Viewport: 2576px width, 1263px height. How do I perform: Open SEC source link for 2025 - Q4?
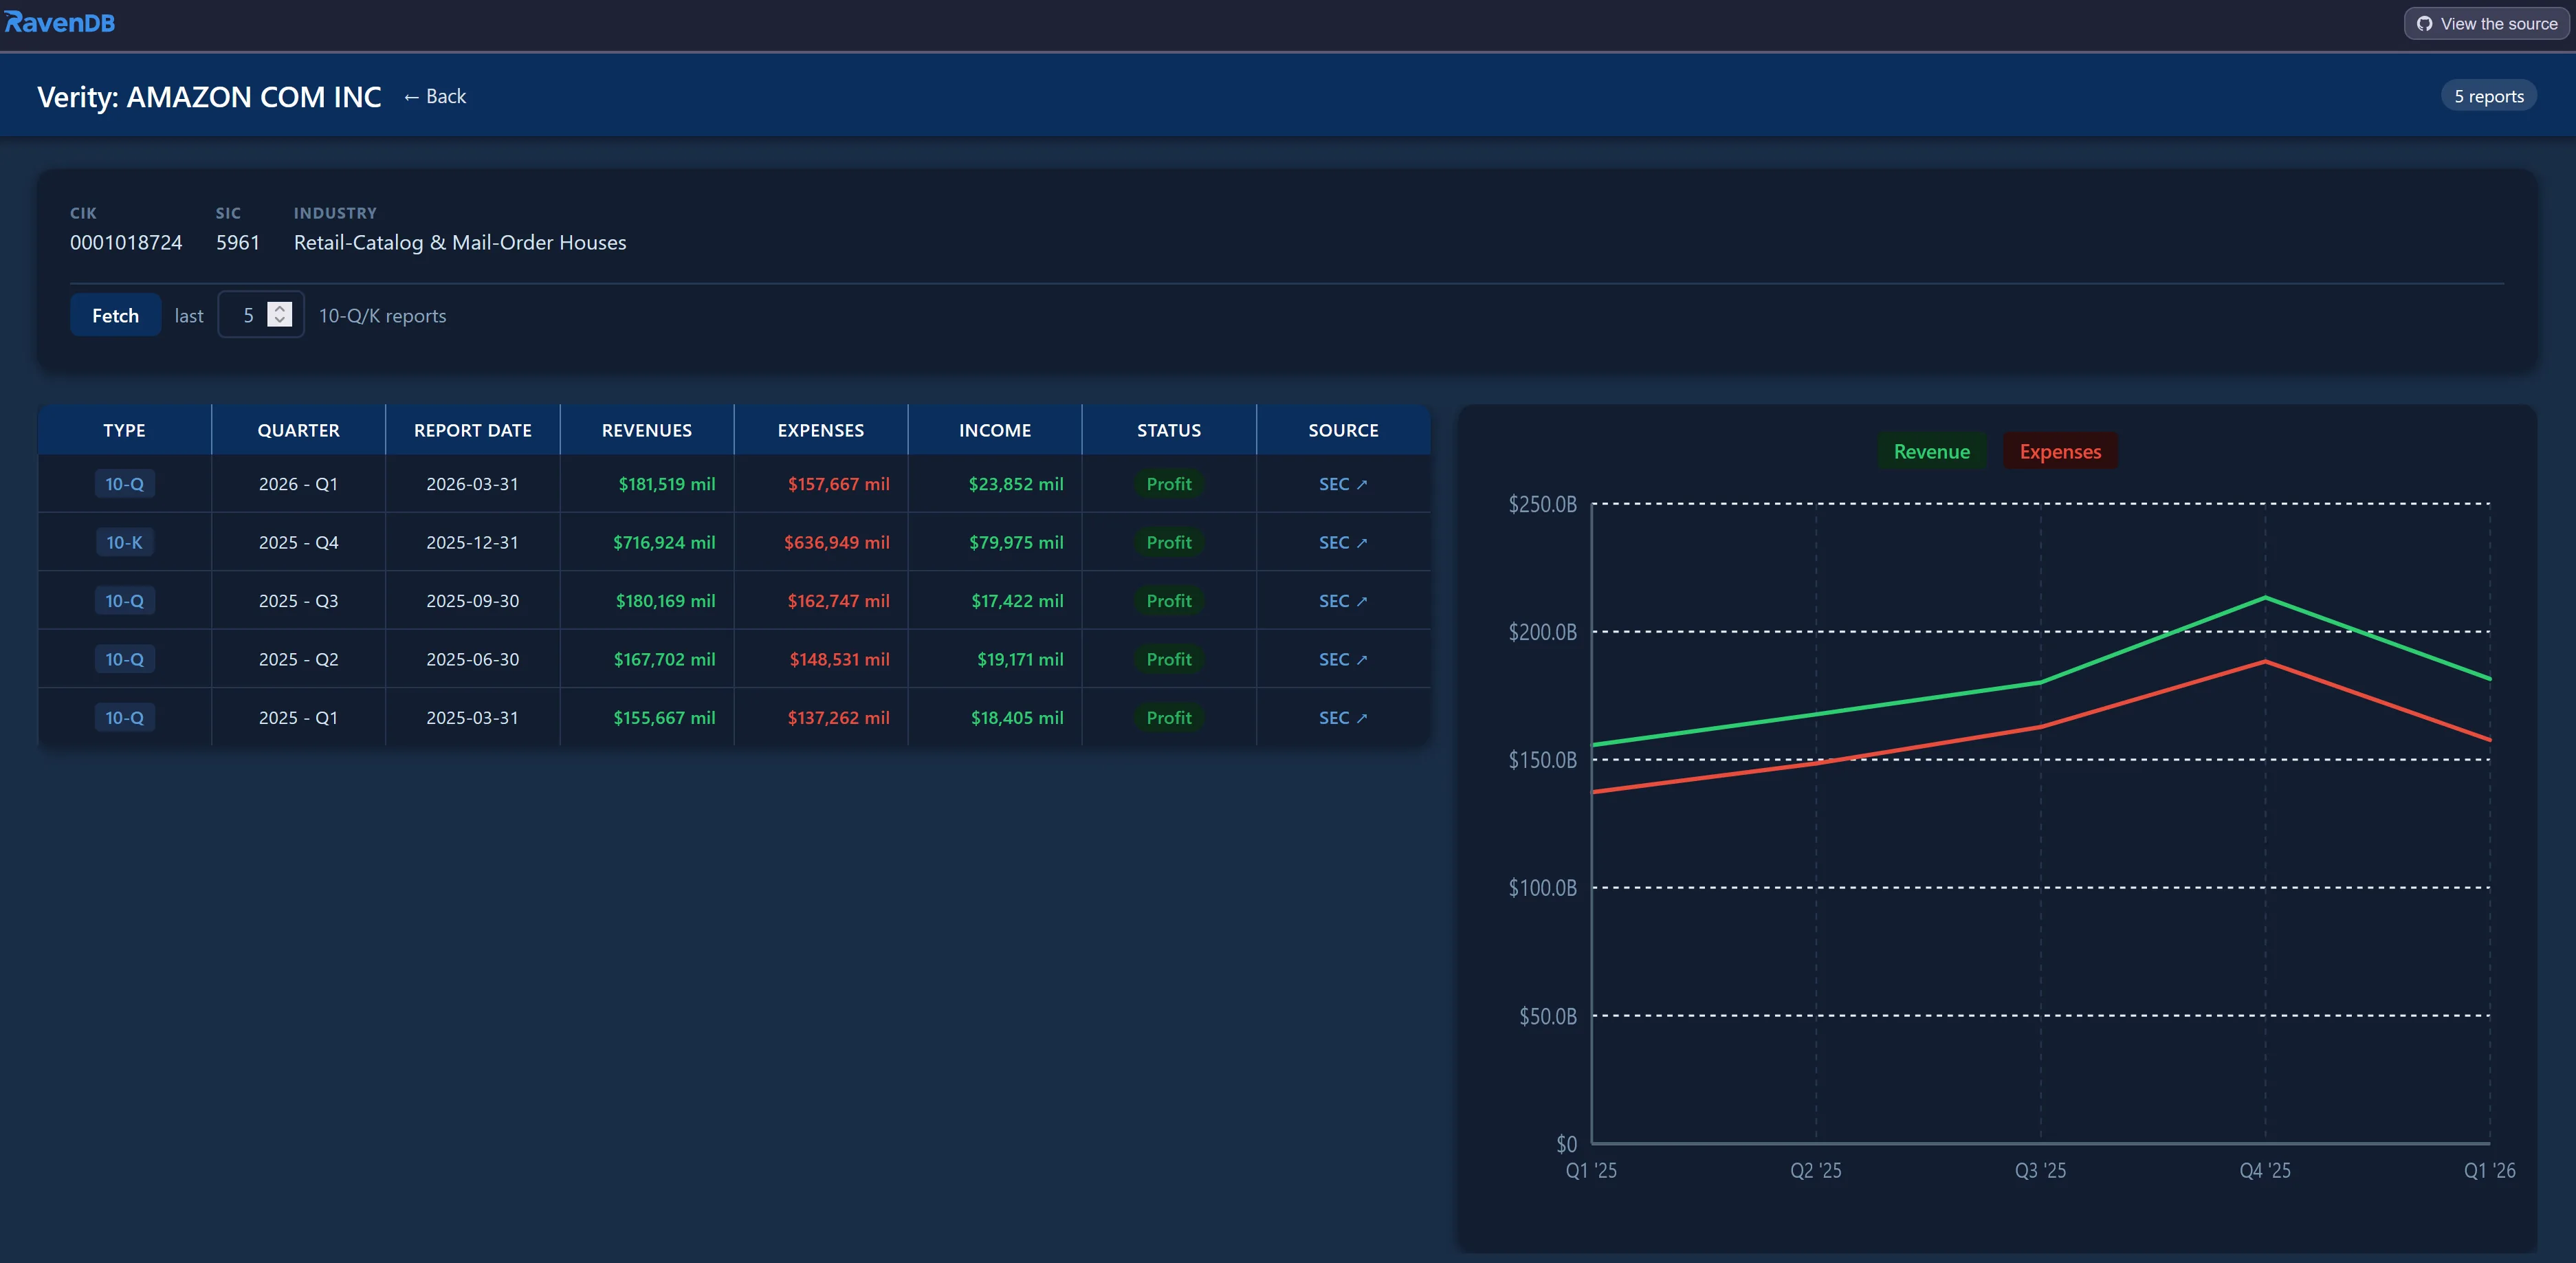(1342, 542)
